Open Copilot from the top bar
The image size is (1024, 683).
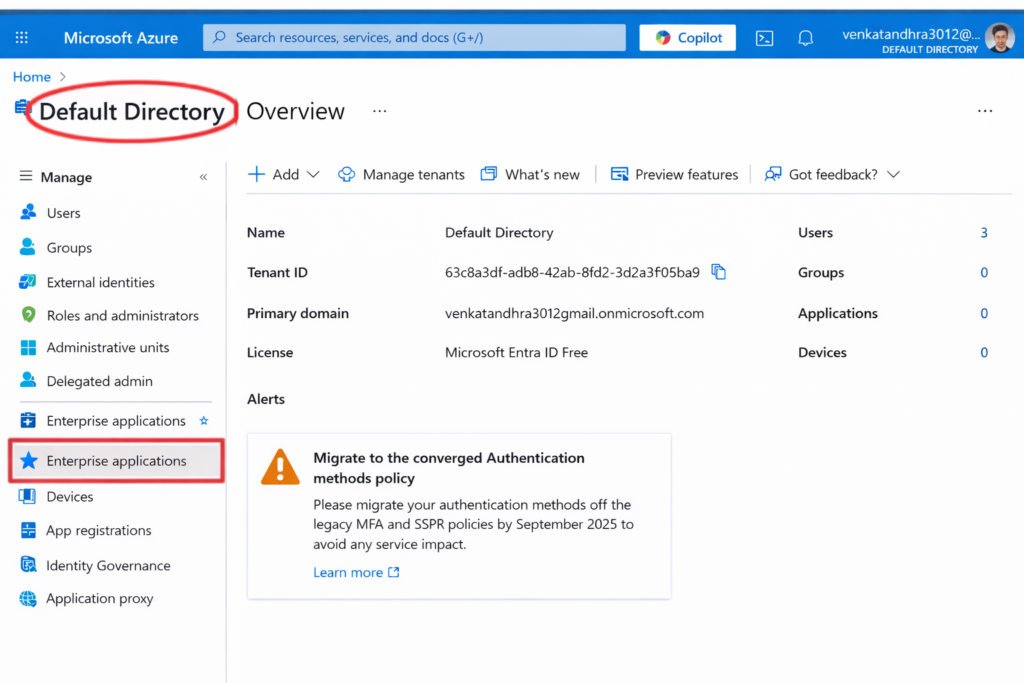coord(688,37)
